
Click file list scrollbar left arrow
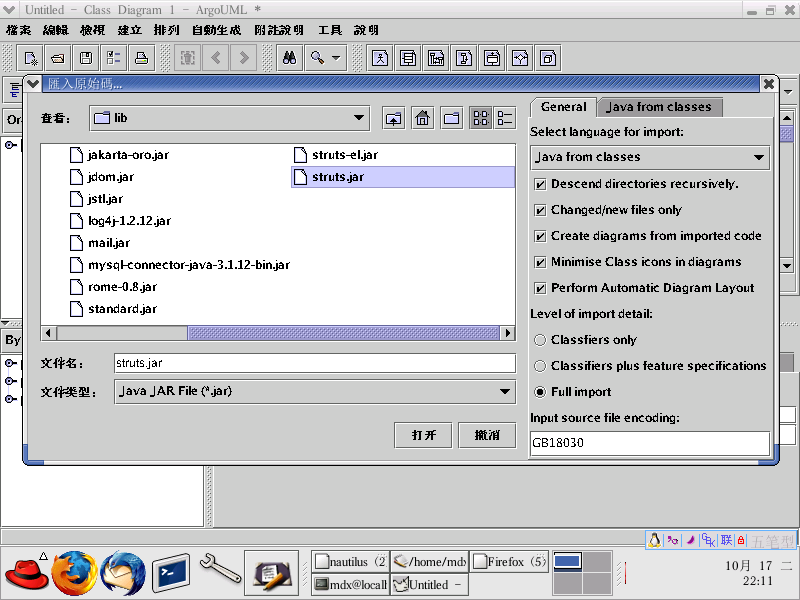pyautogui.click(x=48, y=333)
